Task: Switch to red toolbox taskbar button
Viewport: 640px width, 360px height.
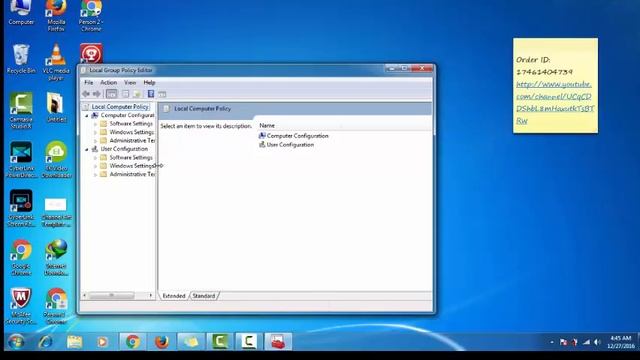Action: click(278, 341)
